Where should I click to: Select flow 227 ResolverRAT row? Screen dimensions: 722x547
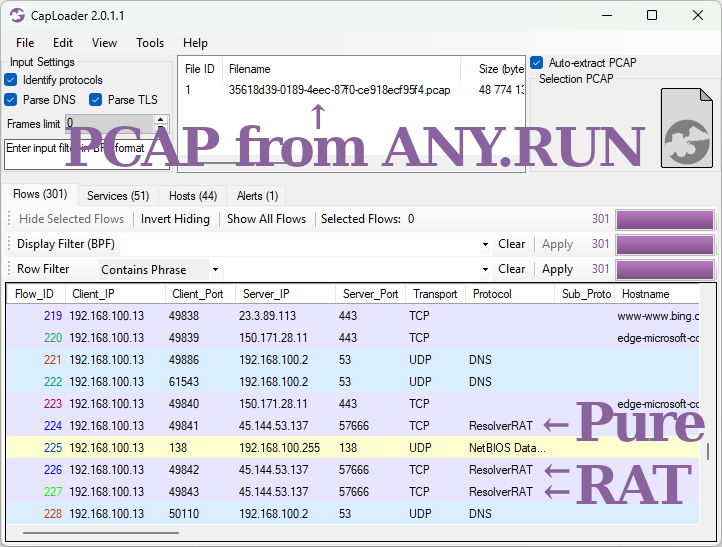pos(353,492)
